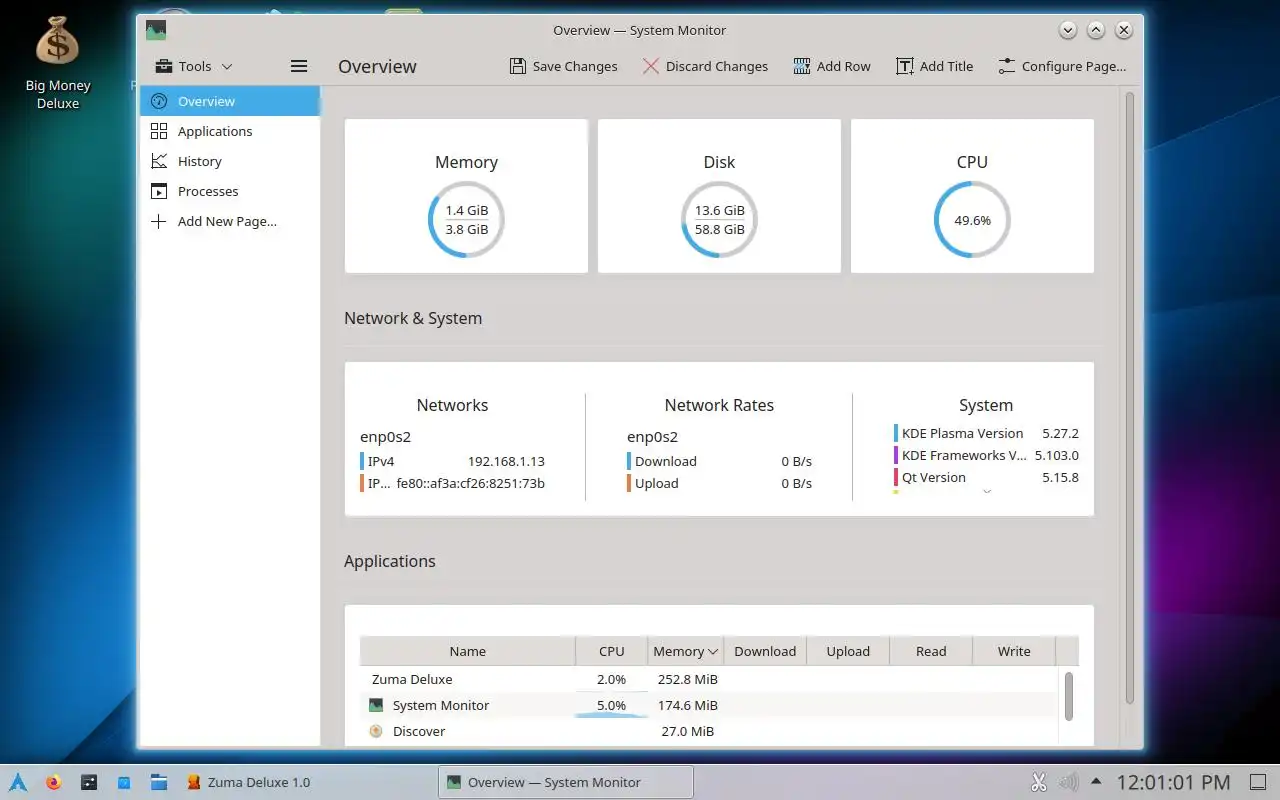
Task: Click the IPv6 address fe80::af3a:cf26:8251:73b
Action: coord(470,483)
